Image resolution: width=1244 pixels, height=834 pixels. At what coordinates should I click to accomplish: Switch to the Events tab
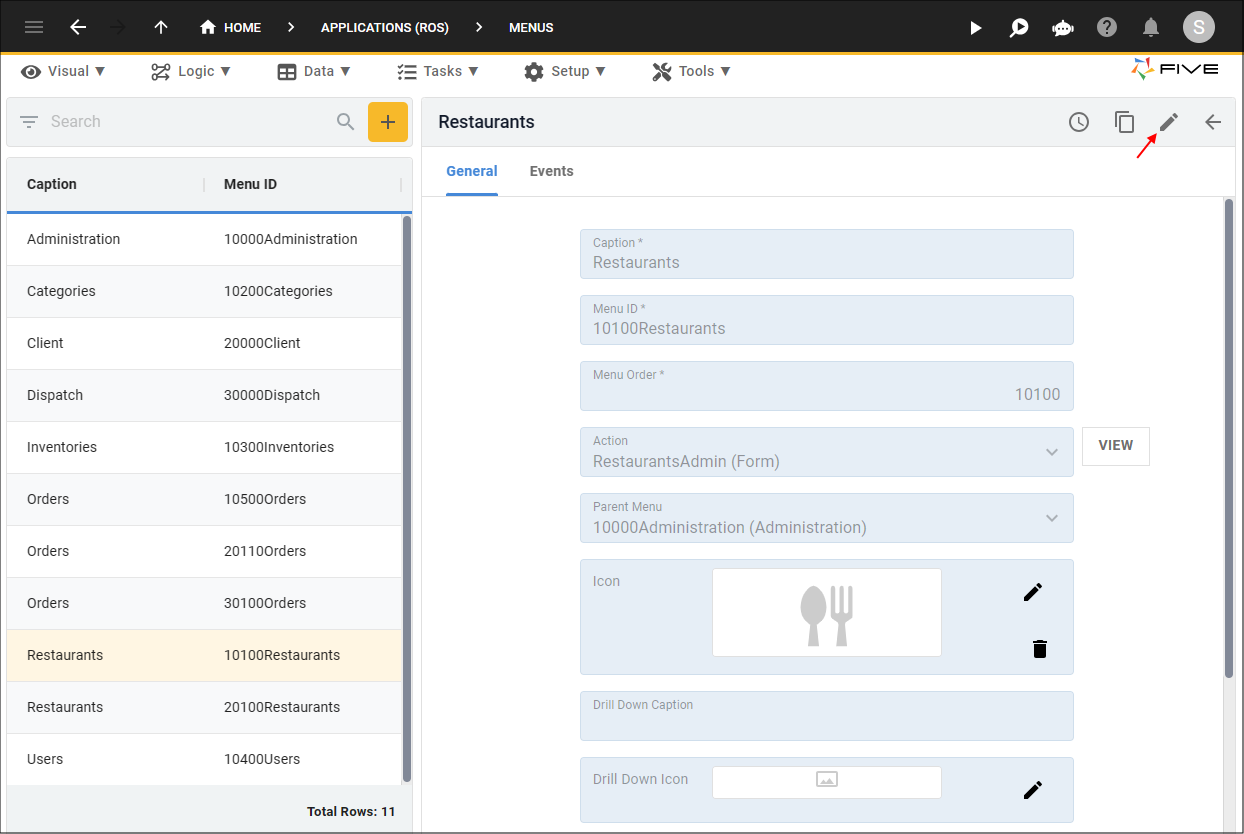(x=552, y=171)
